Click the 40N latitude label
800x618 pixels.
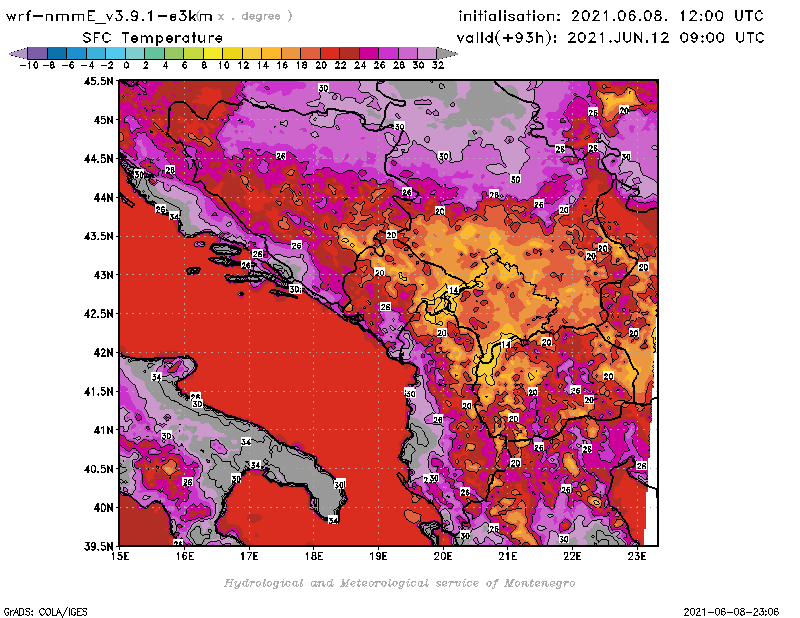[x=104, y=508]
